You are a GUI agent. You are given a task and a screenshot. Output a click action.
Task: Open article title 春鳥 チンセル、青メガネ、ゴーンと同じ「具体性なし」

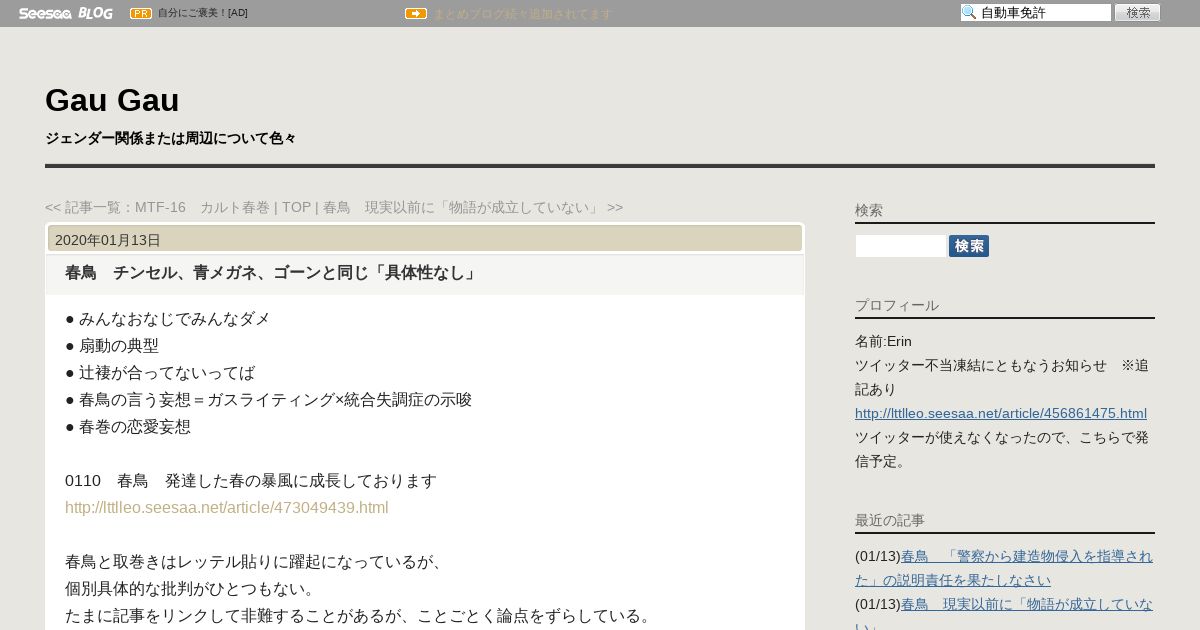tap(271, 272)
